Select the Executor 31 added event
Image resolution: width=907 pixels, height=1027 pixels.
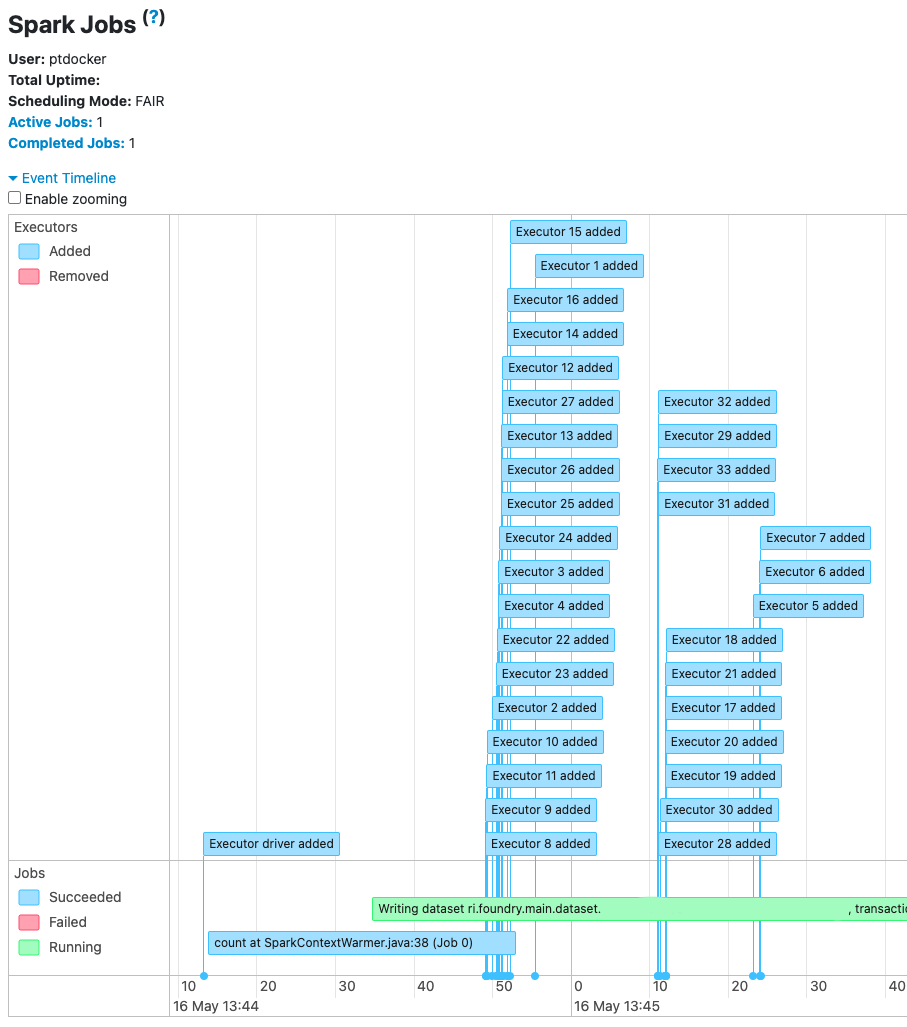(x=716, y=504)
